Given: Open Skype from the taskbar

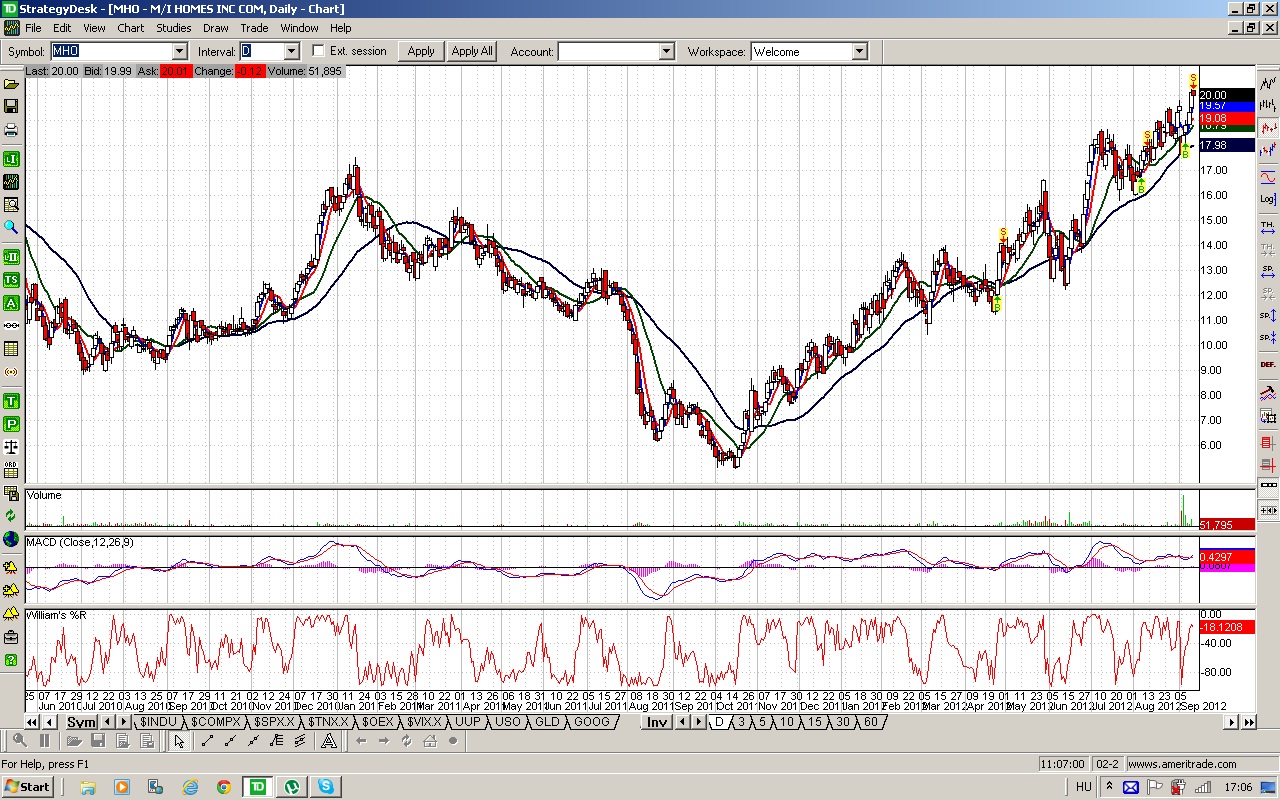Looking at the screenshot, I should point(326,787).
